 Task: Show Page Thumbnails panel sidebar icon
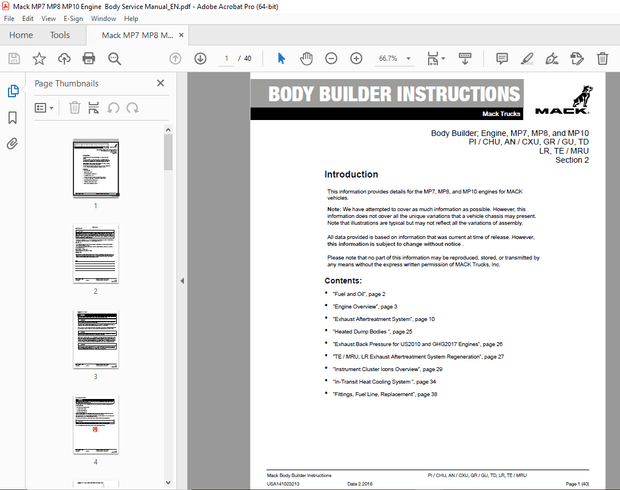[x=13, y=91]
